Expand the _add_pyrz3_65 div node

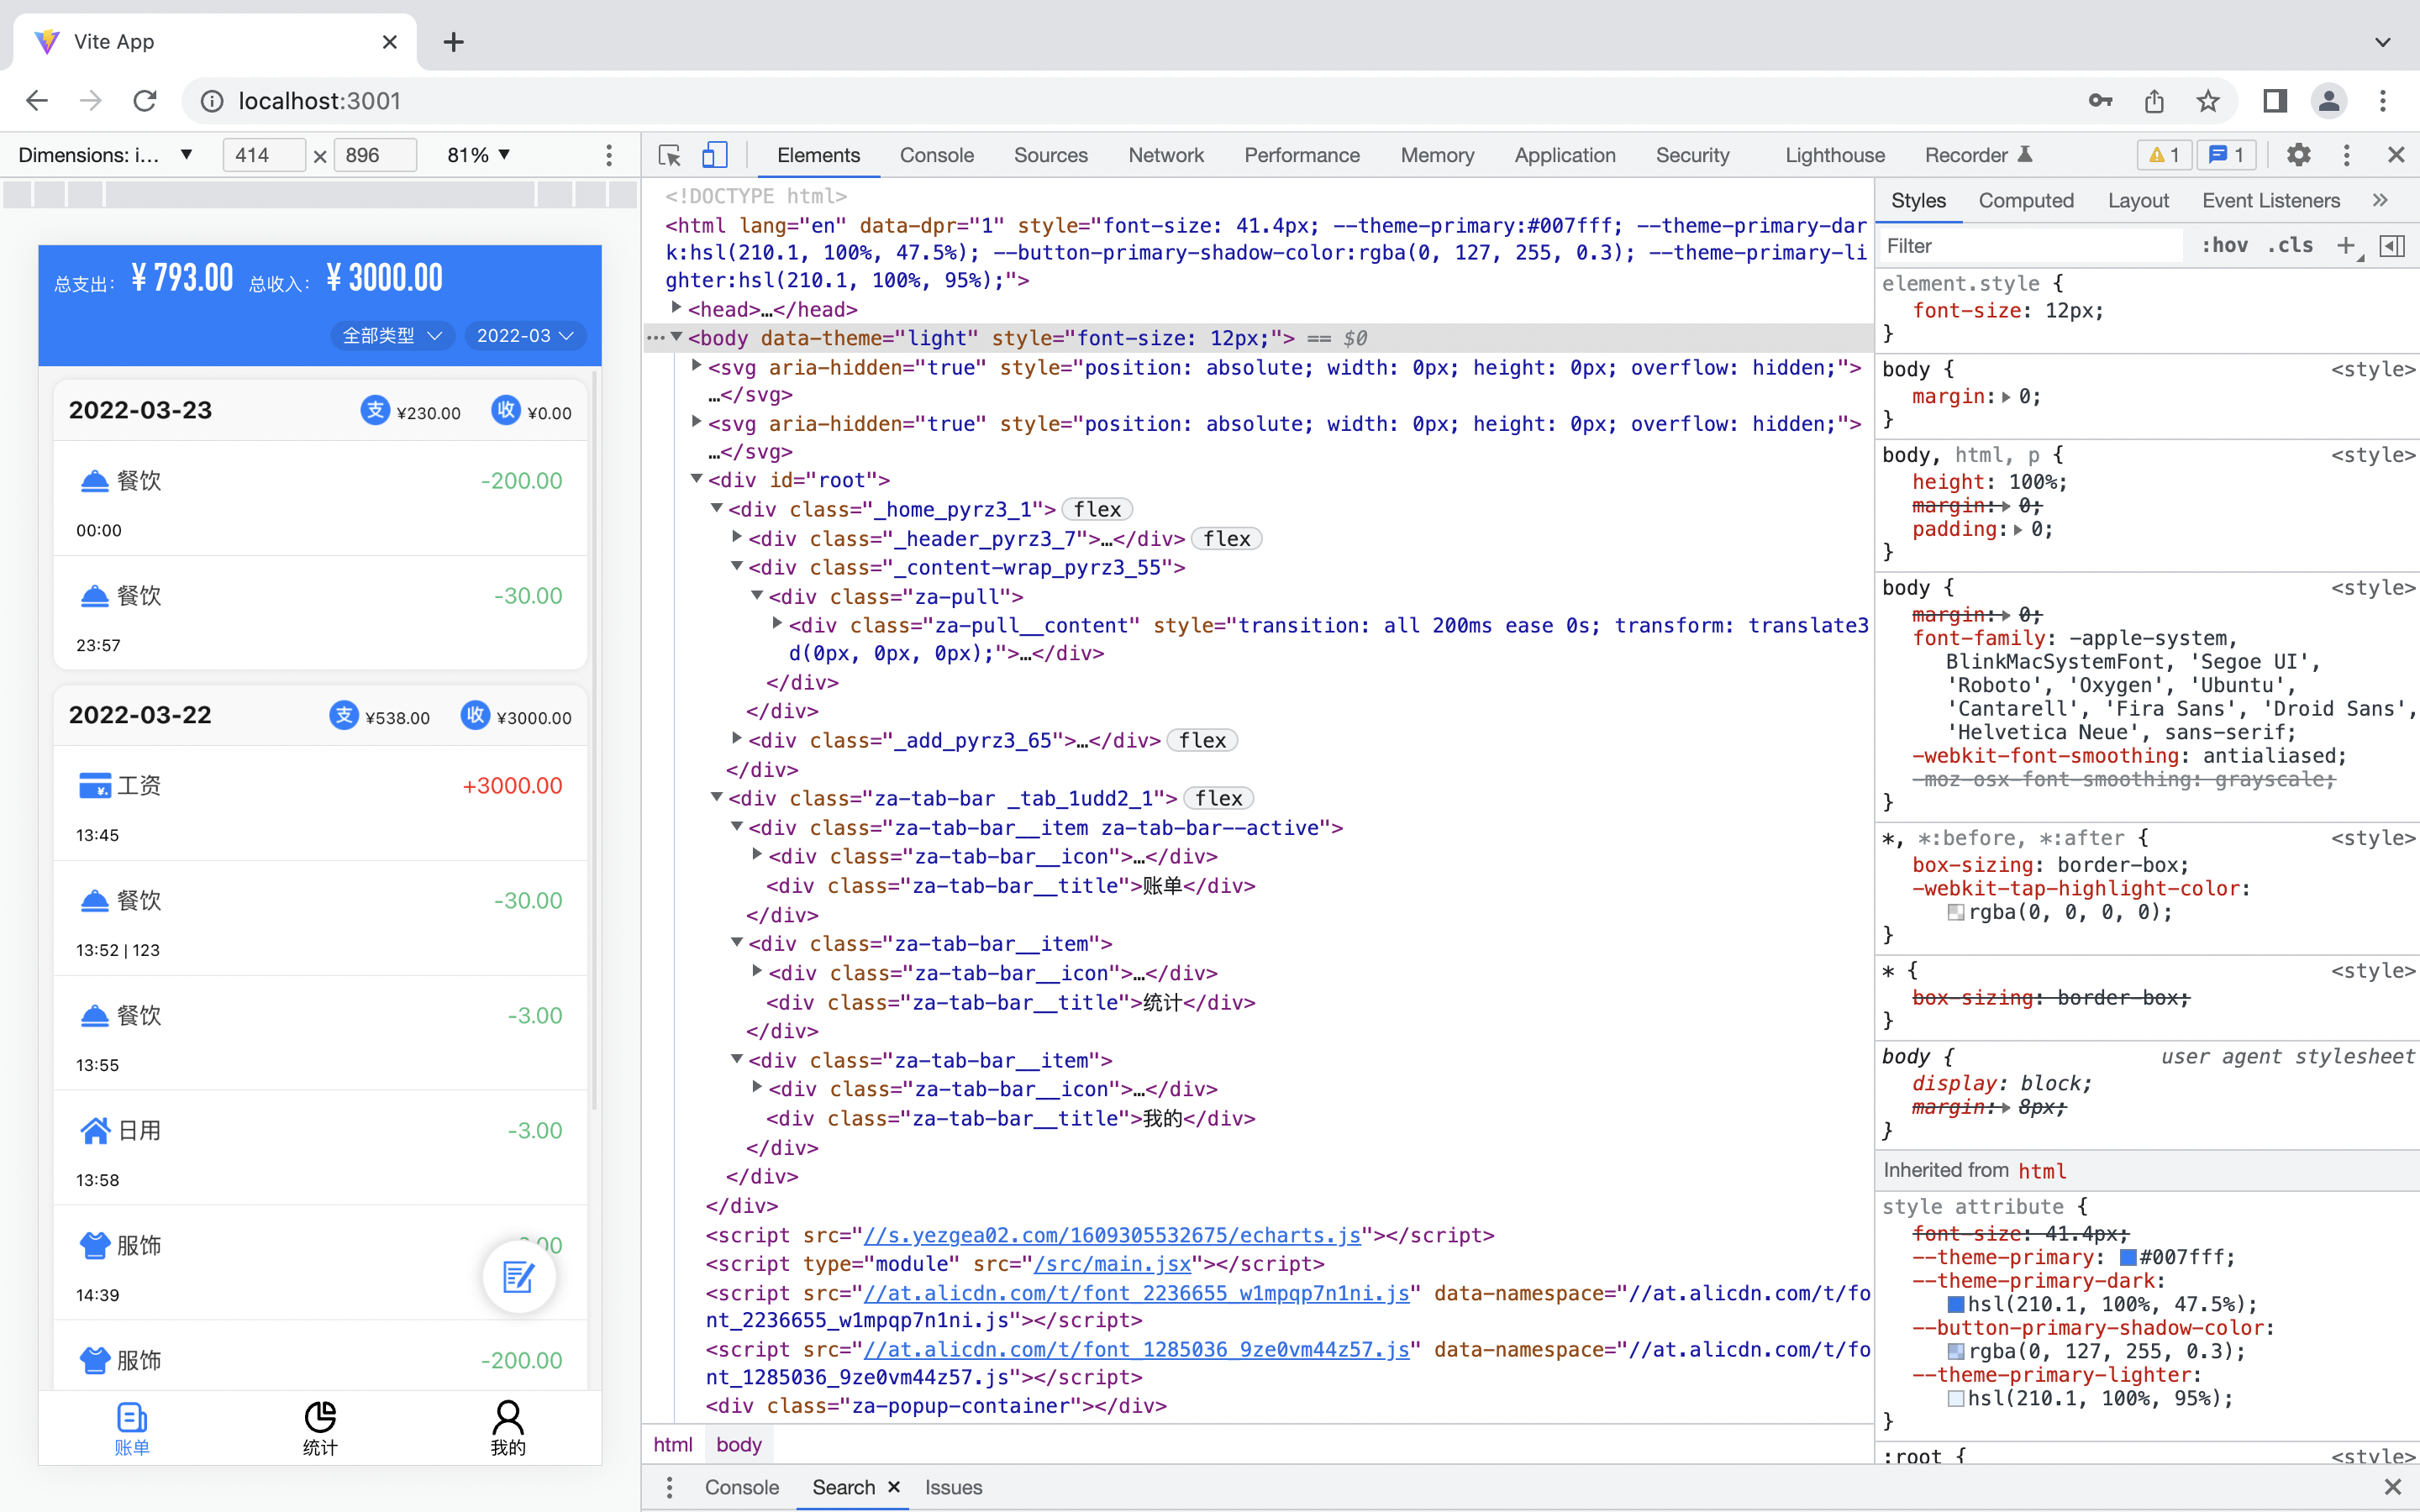pos(737,738)
